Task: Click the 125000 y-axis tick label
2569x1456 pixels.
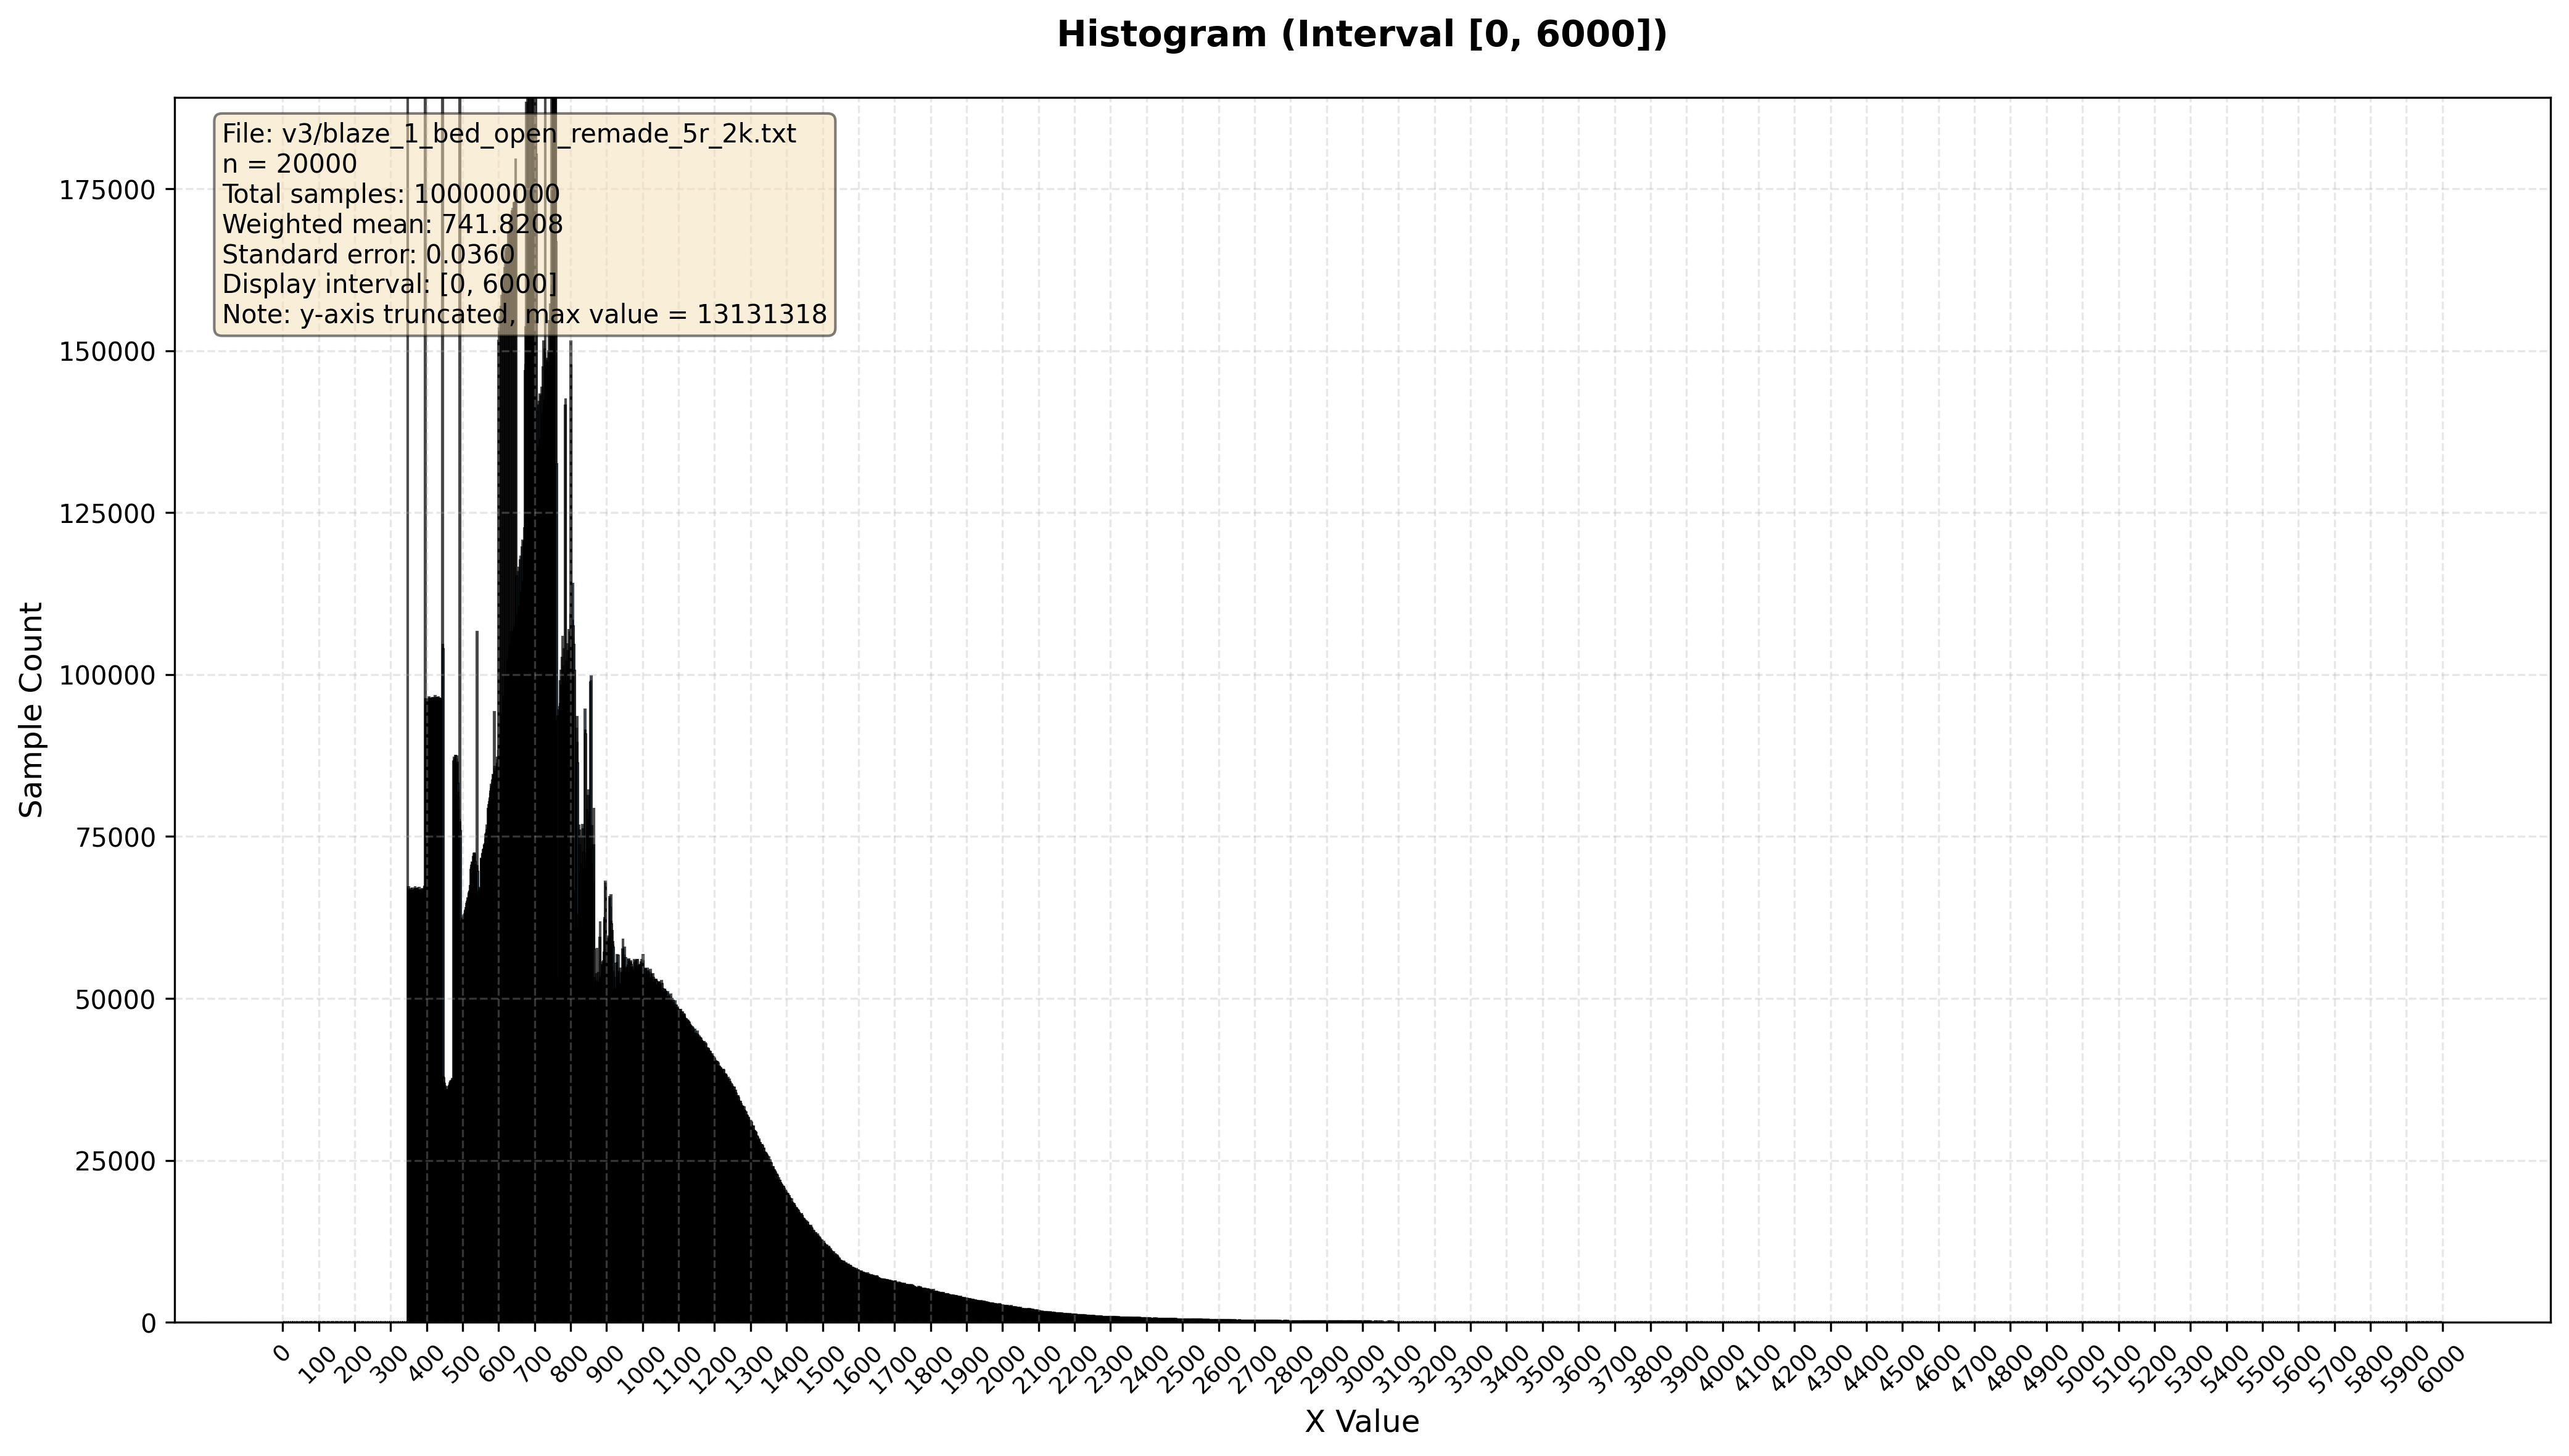Action: point(107,514)
